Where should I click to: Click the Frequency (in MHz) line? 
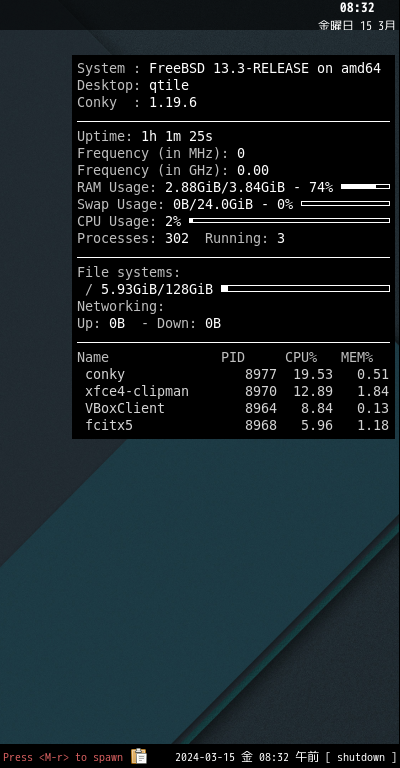[161, 153]
